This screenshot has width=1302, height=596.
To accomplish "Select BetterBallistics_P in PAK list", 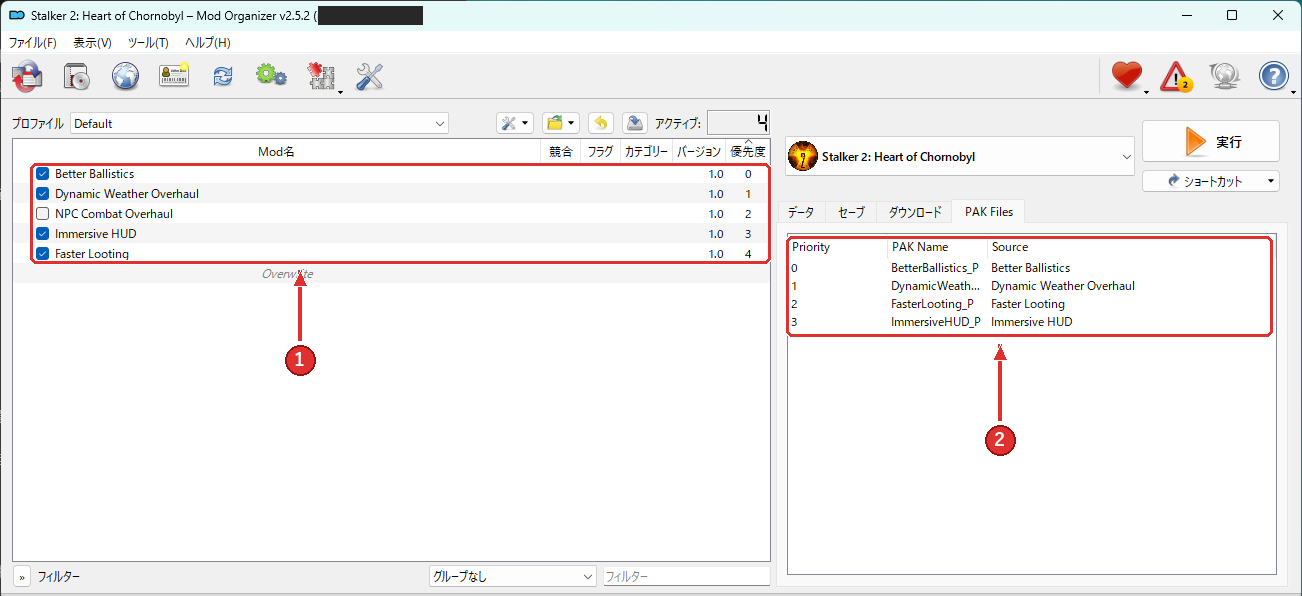I will pyautogui.click(x=935, y=268).
